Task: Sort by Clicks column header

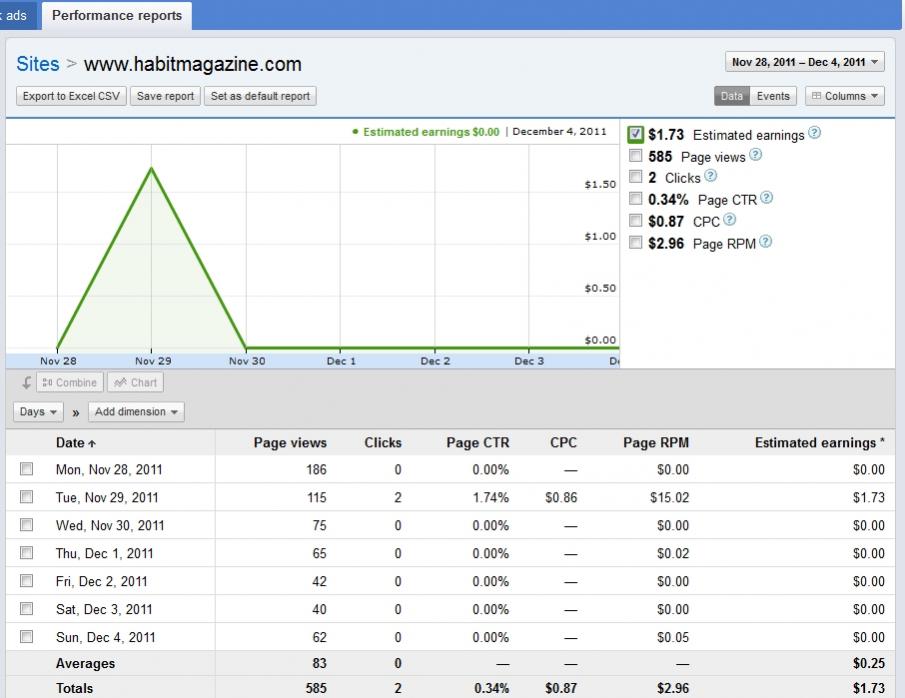Action: pos(383,443)
